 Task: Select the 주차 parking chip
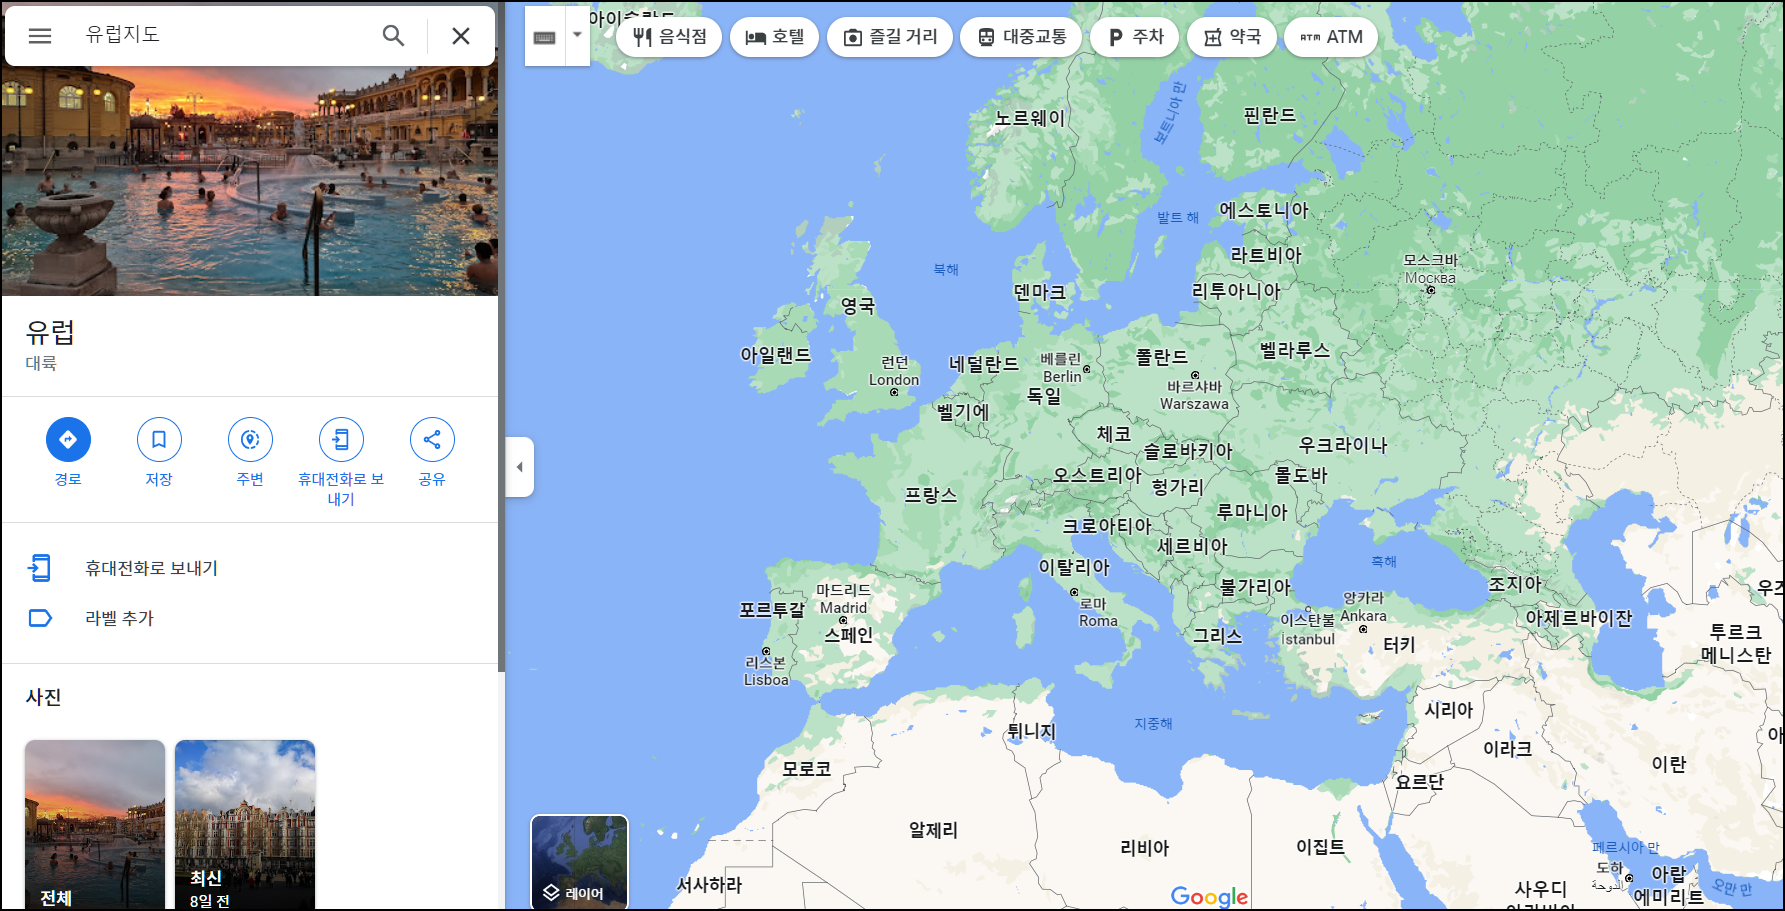click(x=1135, y=37)
